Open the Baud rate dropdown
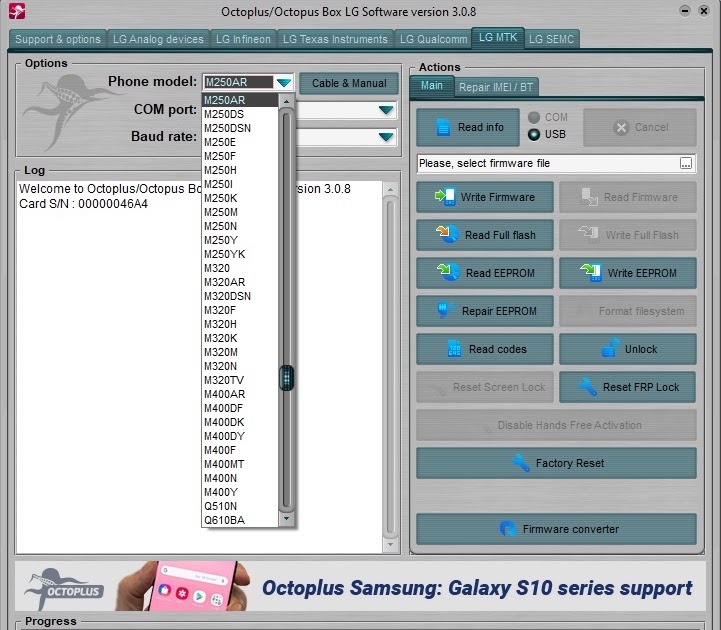 386,137
